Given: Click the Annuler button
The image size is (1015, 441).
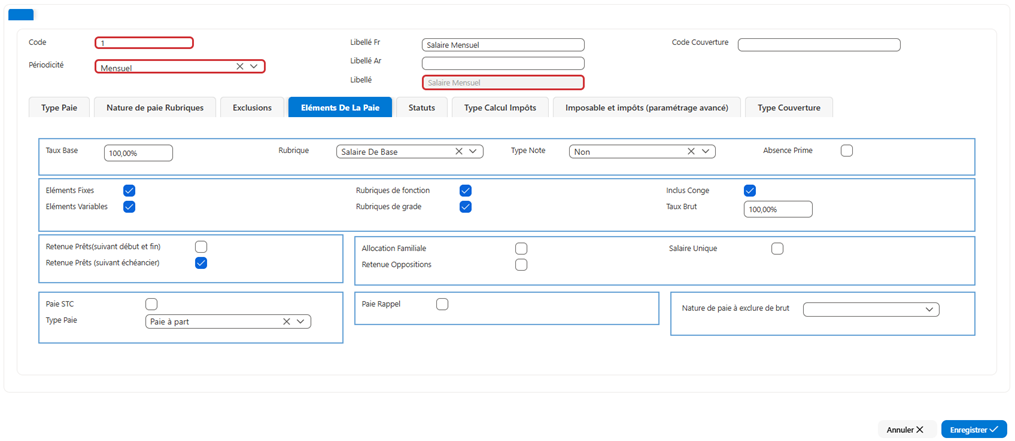Looking at the screenshot, I should tap(906, 429).
